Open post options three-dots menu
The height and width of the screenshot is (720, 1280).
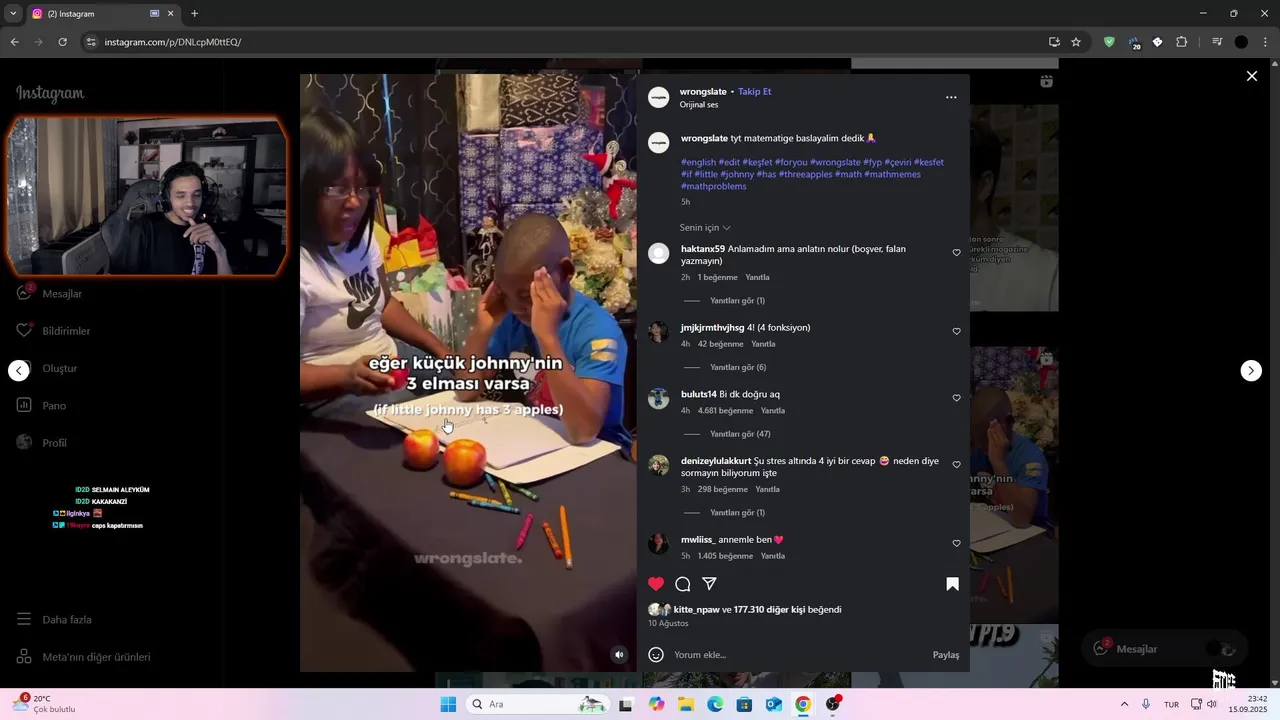(x=951, y=97)
